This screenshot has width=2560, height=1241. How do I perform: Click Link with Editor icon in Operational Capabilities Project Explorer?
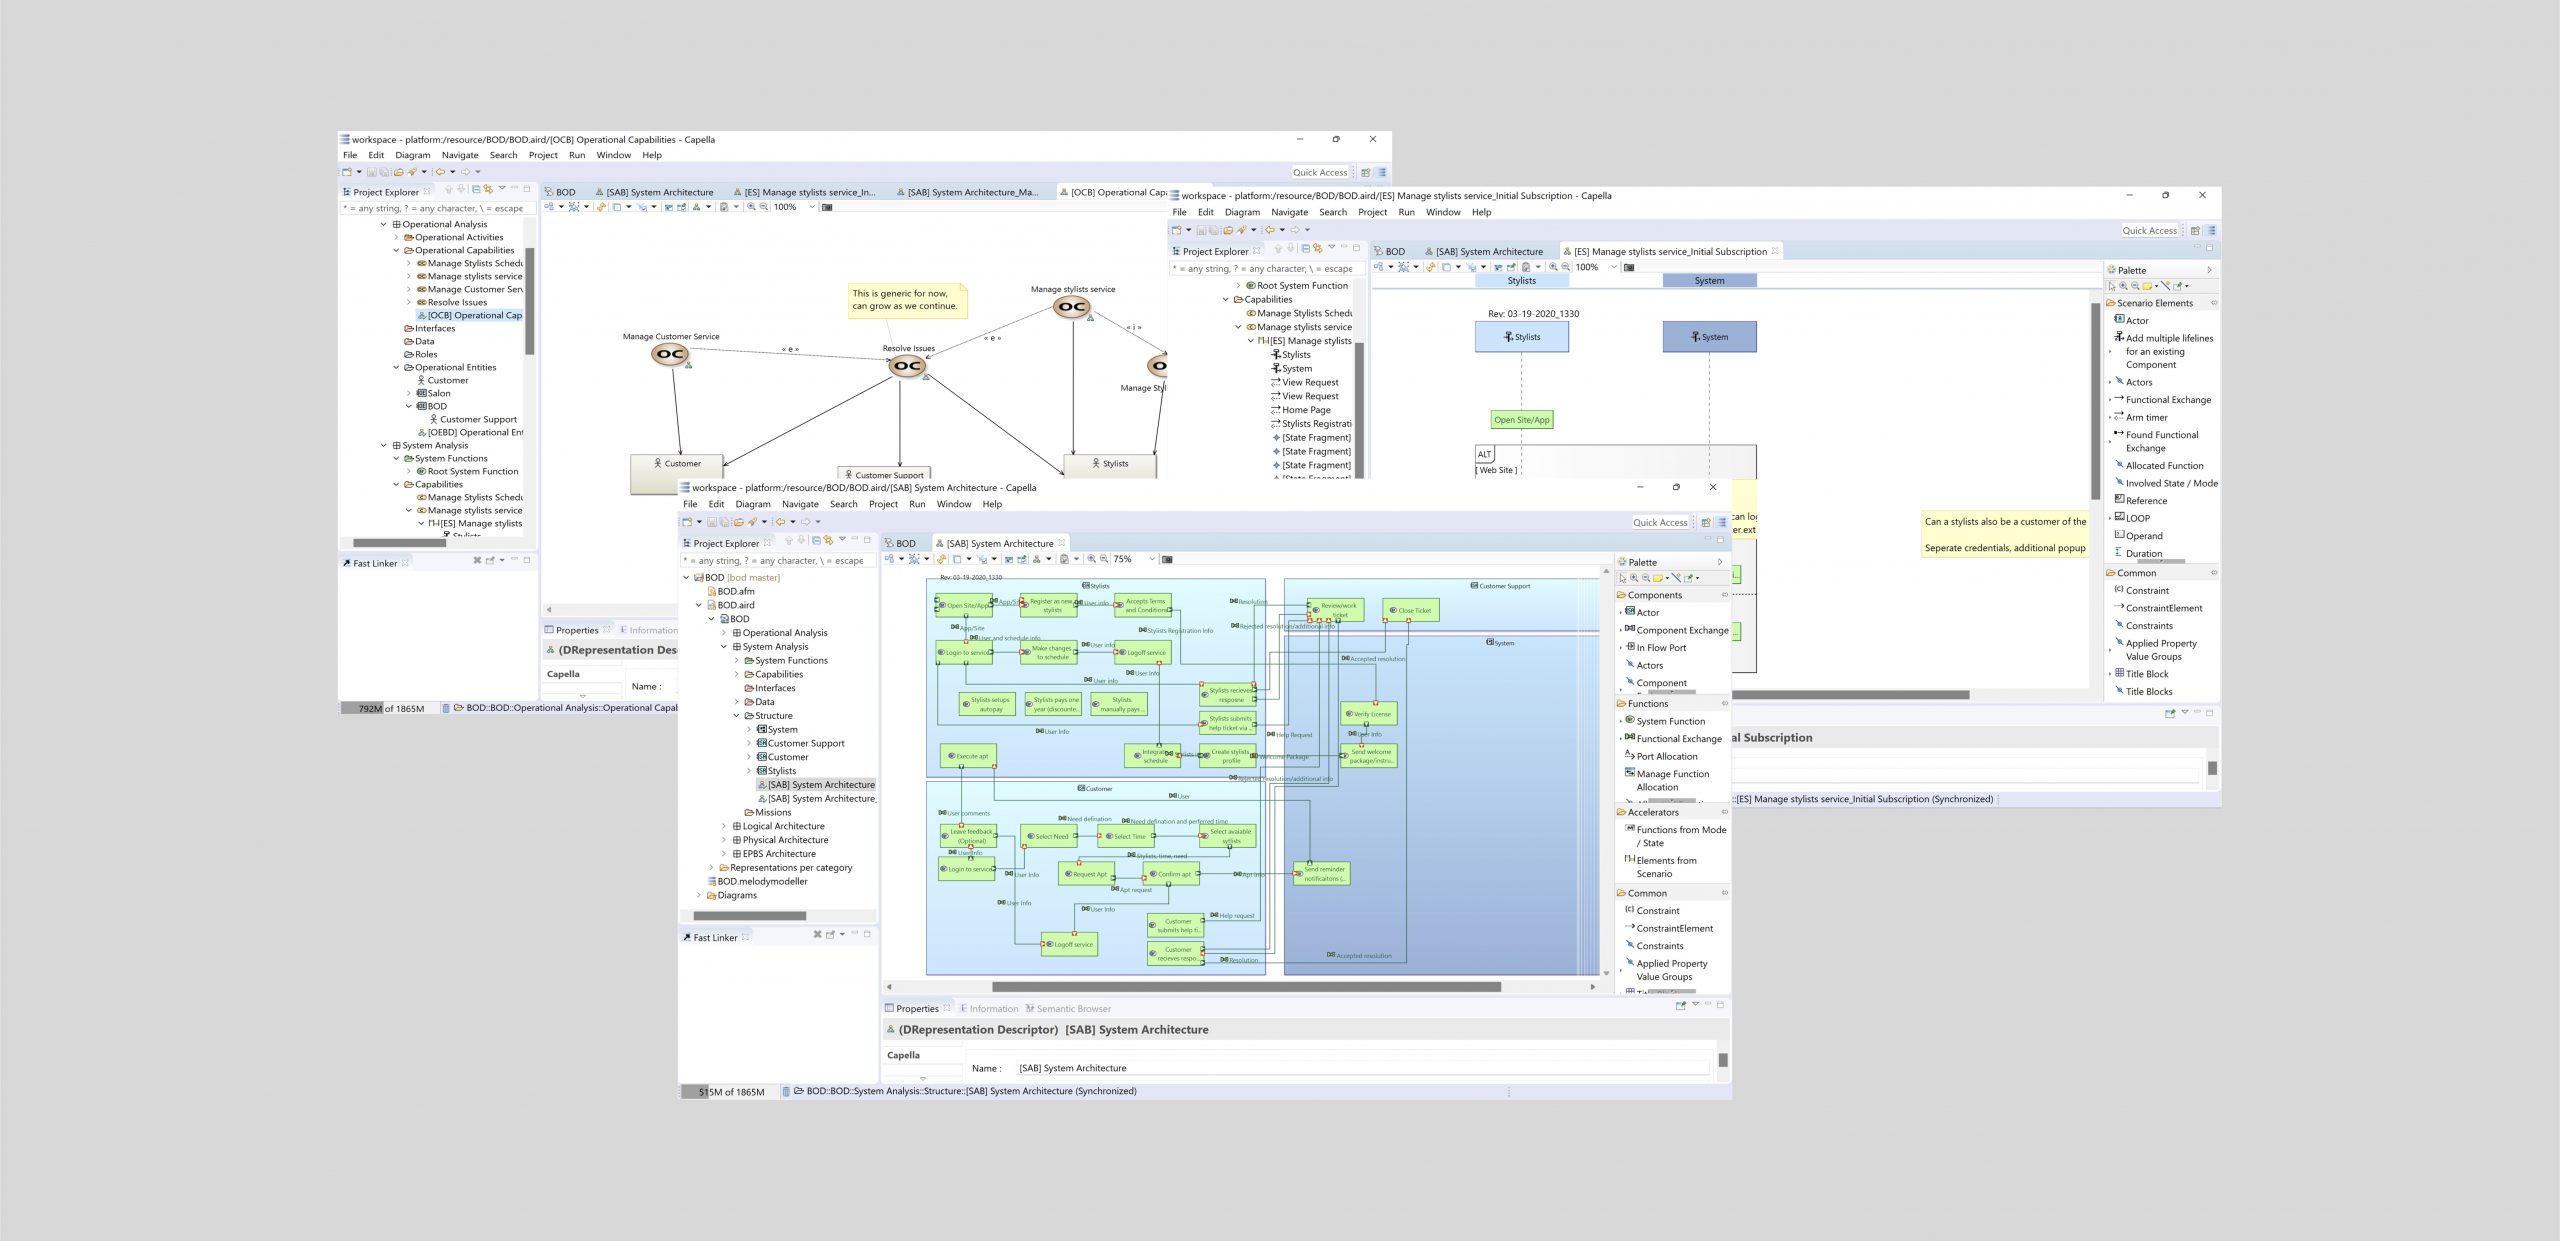click(x=488, y=189)
